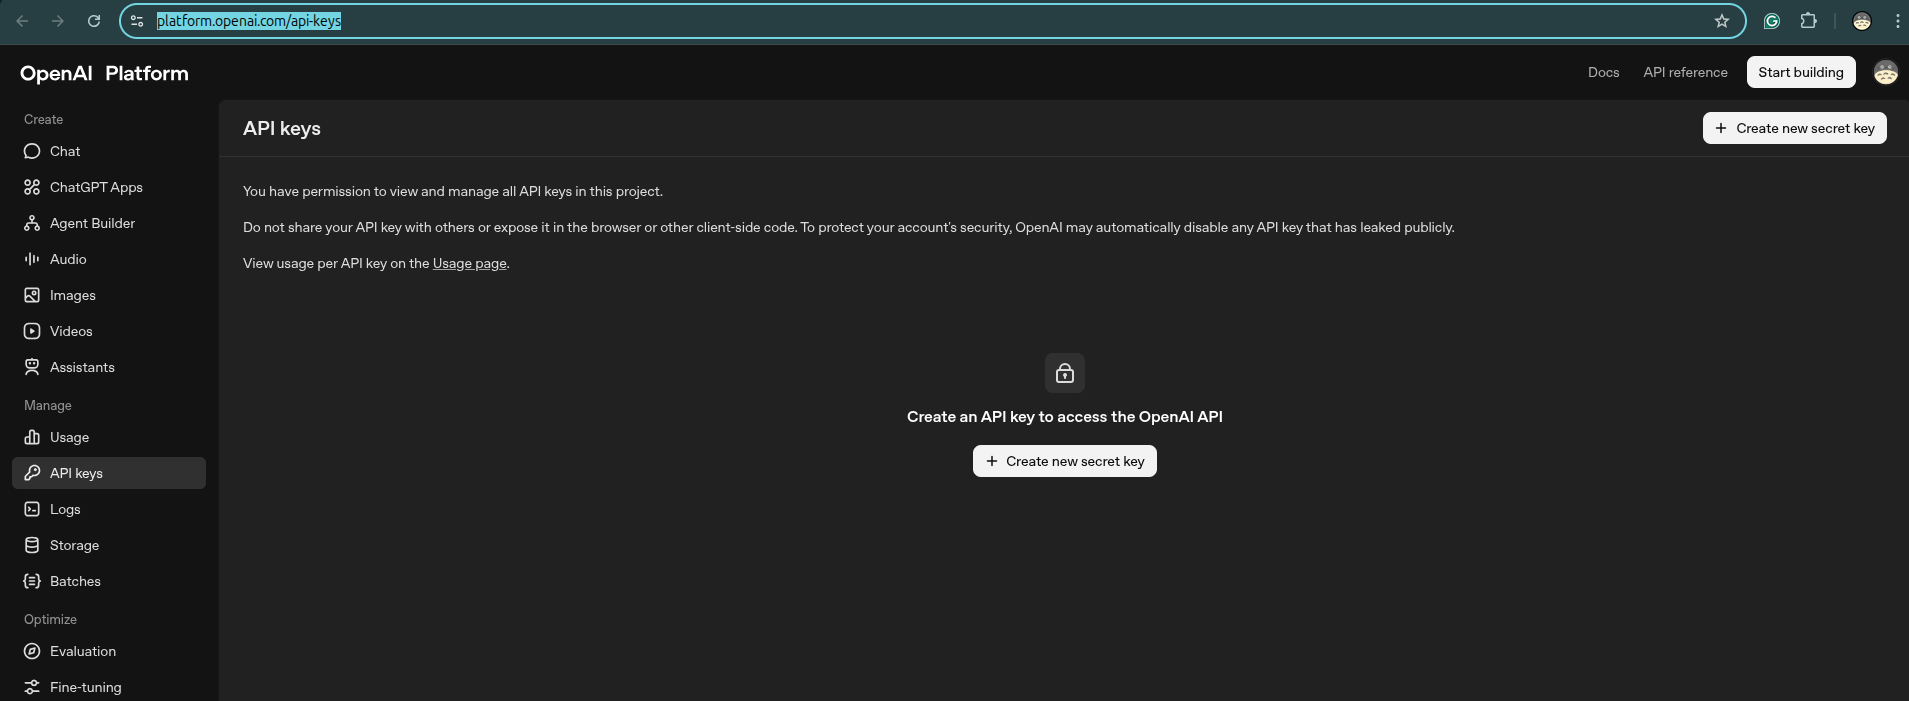The width and height of the screenshot is (1909, 701).
Task: Click the Optimize section label
Action: click(x=50, y=619)
